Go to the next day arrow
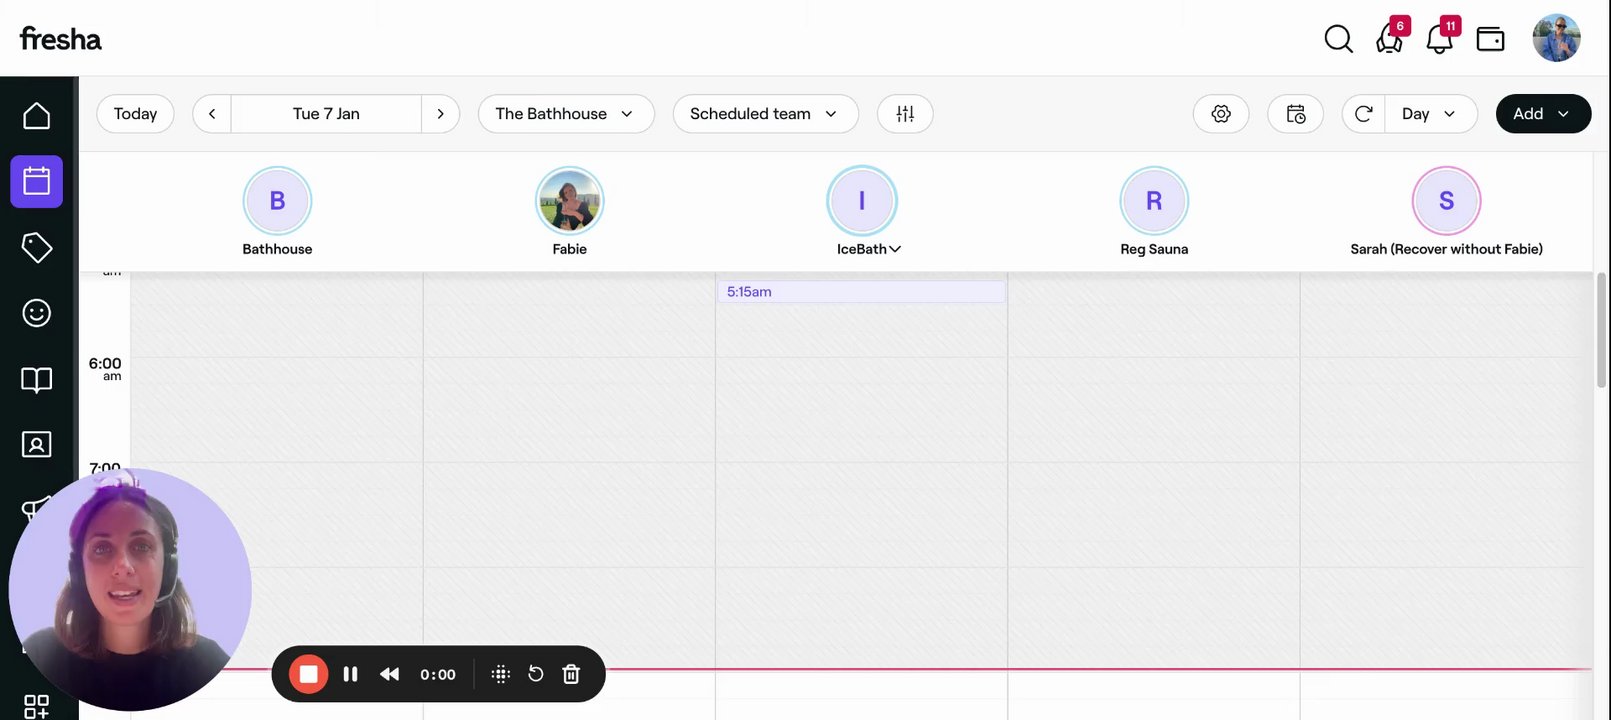The height and width of the screenshot is (720, 1611). (440, 114)
